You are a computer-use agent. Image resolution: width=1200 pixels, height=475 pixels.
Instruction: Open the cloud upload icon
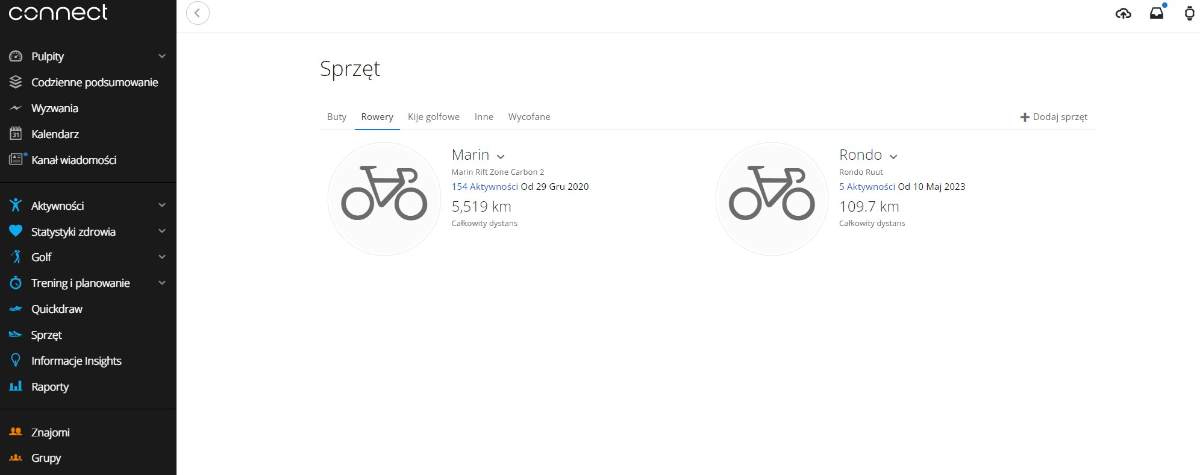pos(1123,13)
